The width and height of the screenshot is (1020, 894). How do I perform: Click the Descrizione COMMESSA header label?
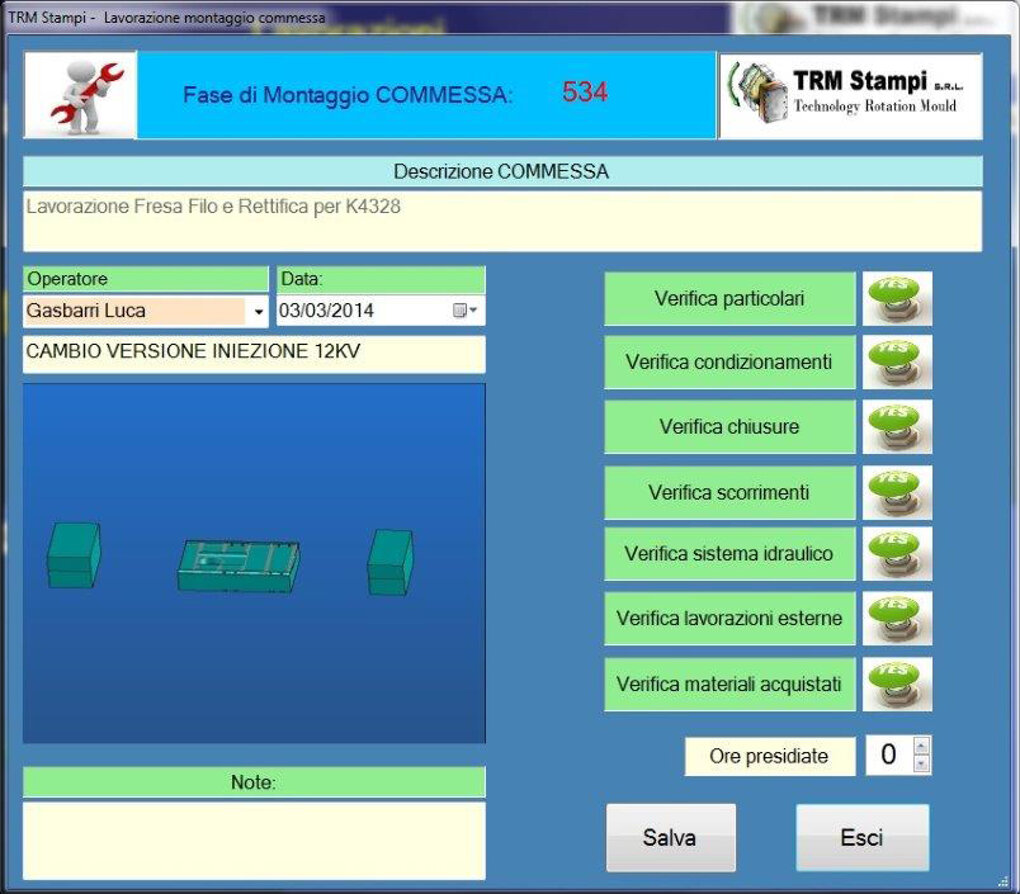point(502,172)
